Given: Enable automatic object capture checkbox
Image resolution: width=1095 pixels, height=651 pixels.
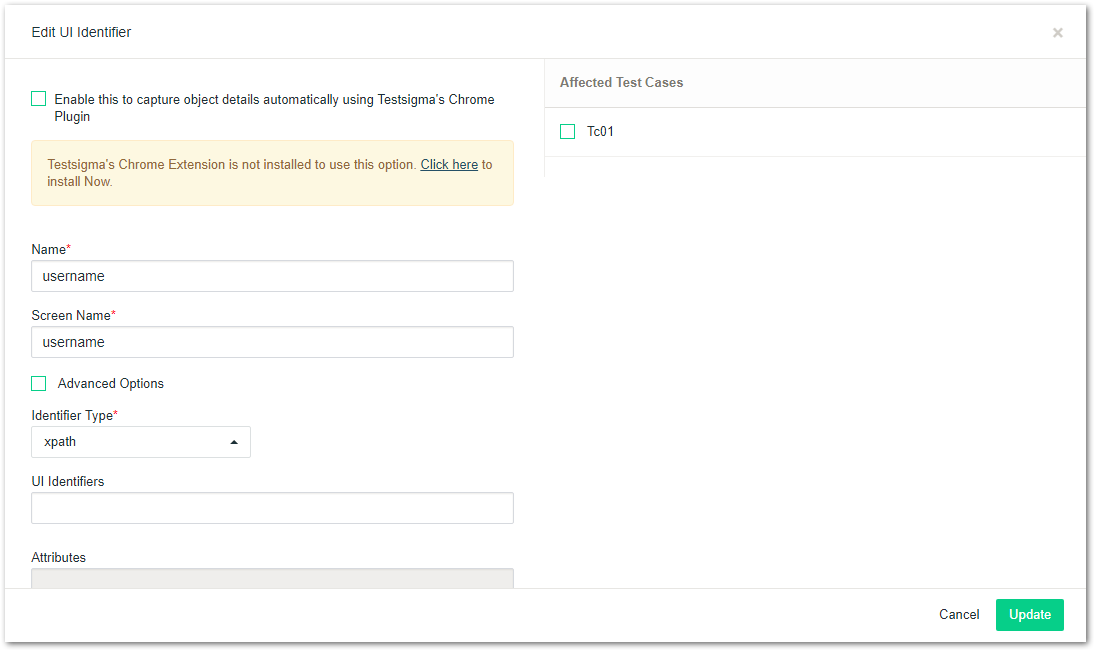Looking at the screenshot, I should pos(39,99).
